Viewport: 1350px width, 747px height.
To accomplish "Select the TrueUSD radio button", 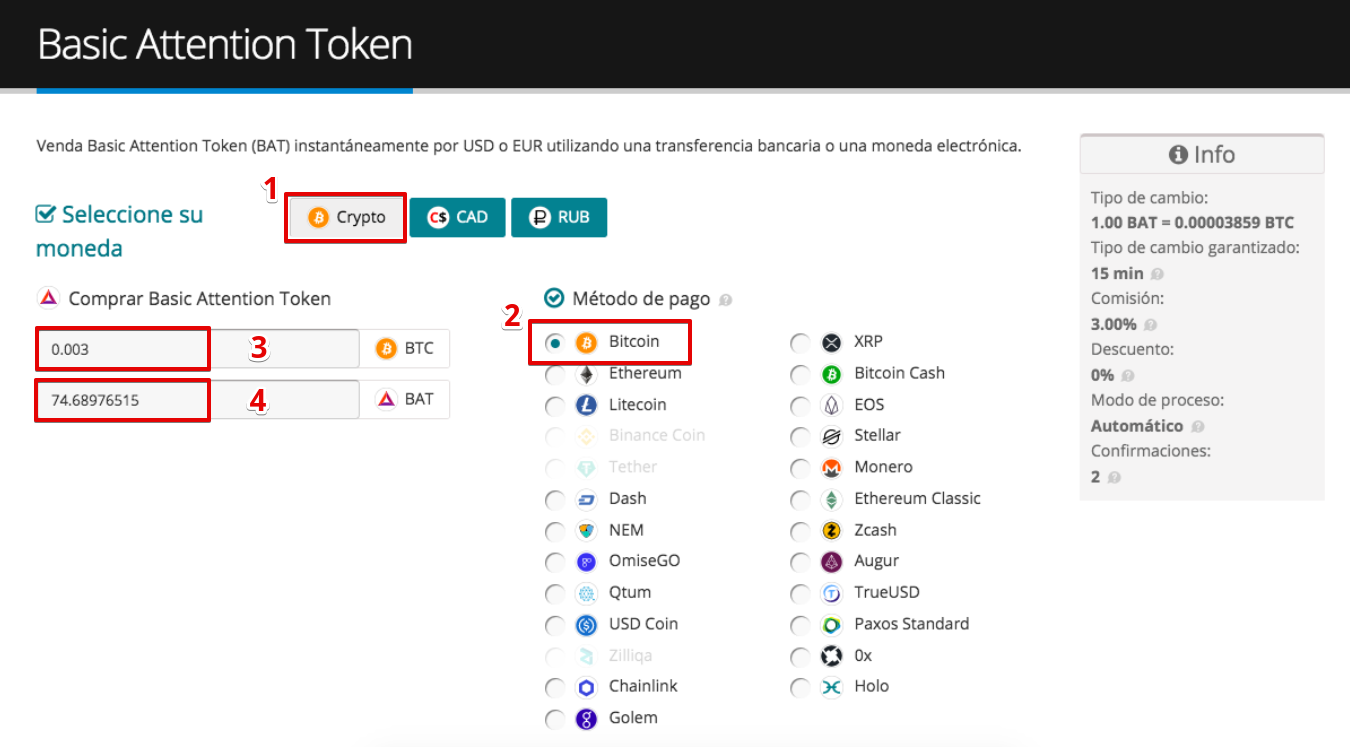I will (x=800, y=593).
